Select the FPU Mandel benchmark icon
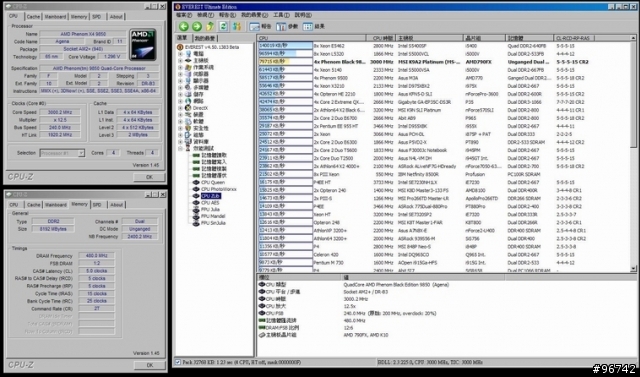 (x=196, y=216)
